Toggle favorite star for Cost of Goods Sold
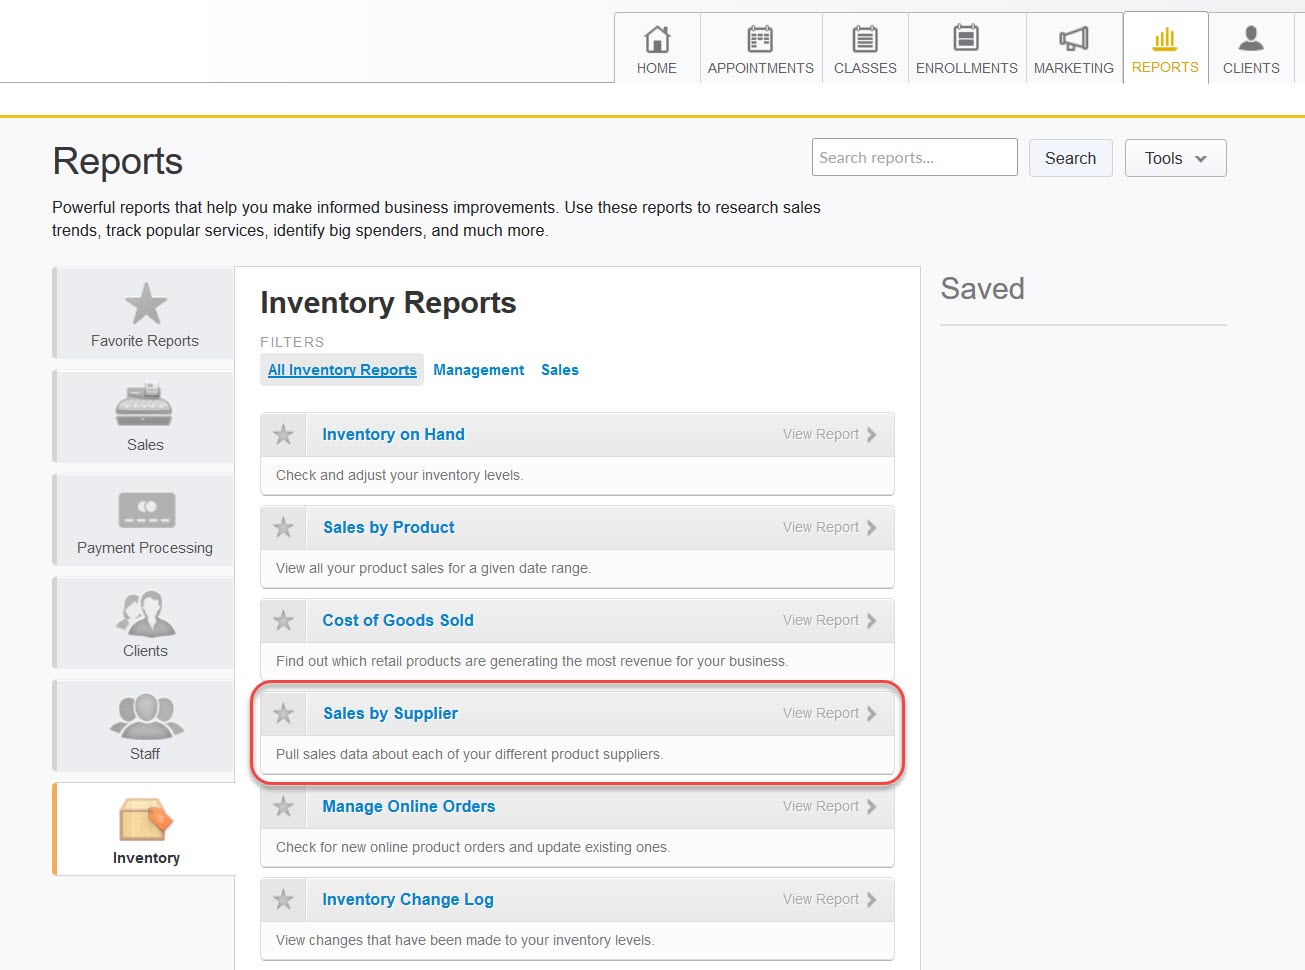The width and height of the screenshot is (1305, 970). point(284,621)
